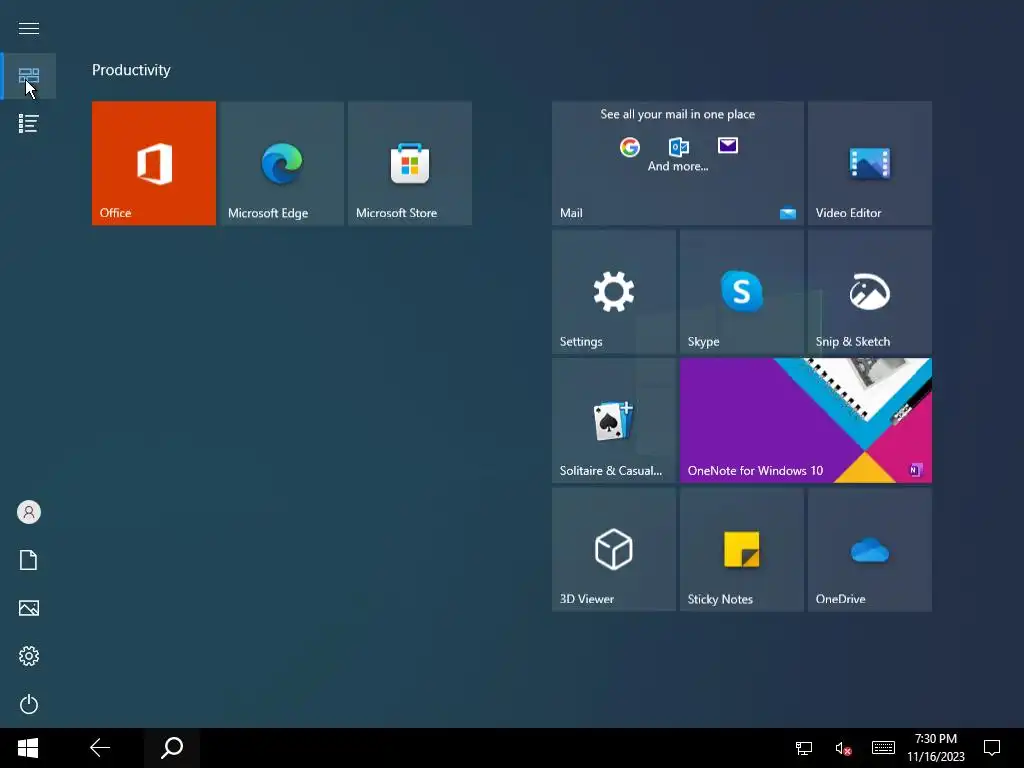The height and width of the screenshot is (768, 1024).
Task: Open the Mail live tile
Action: click(x=677, y=163)
